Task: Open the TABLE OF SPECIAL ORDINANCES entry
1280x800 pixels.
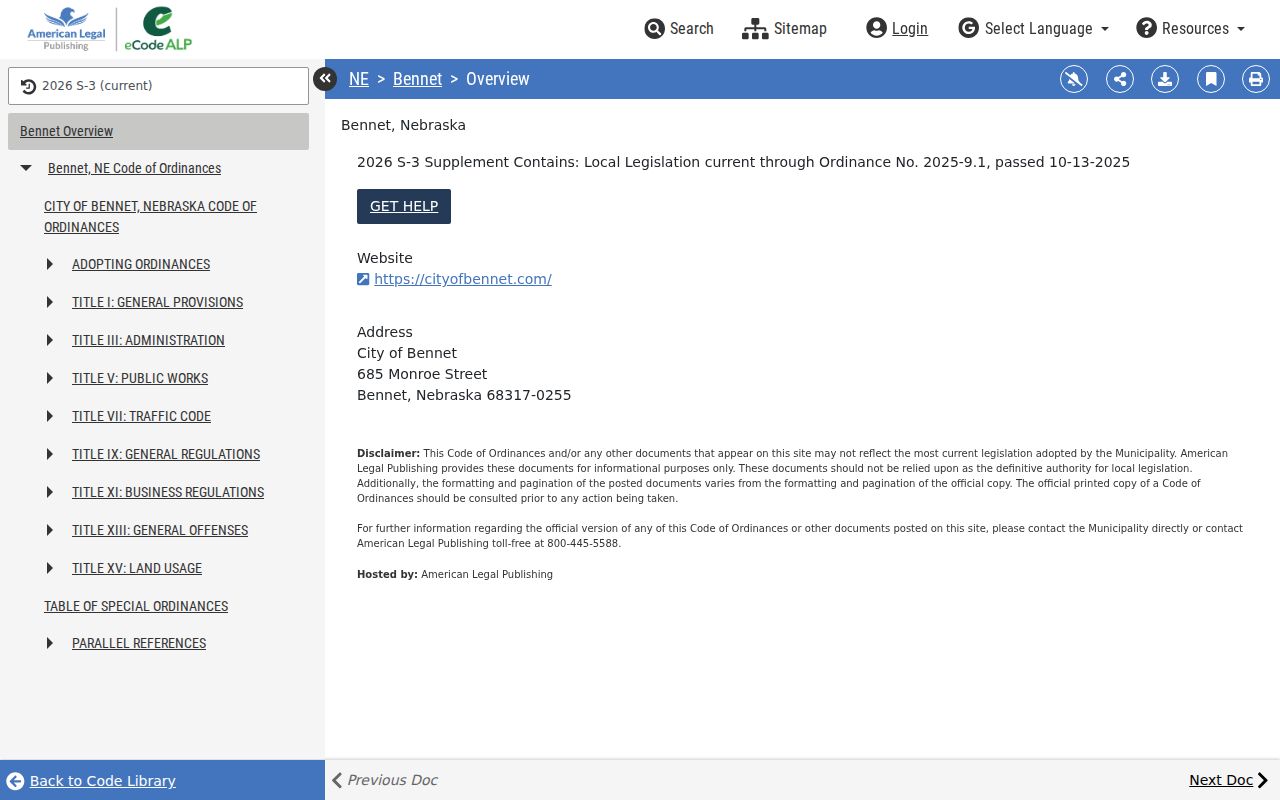Action: click(x=136, y=606)
